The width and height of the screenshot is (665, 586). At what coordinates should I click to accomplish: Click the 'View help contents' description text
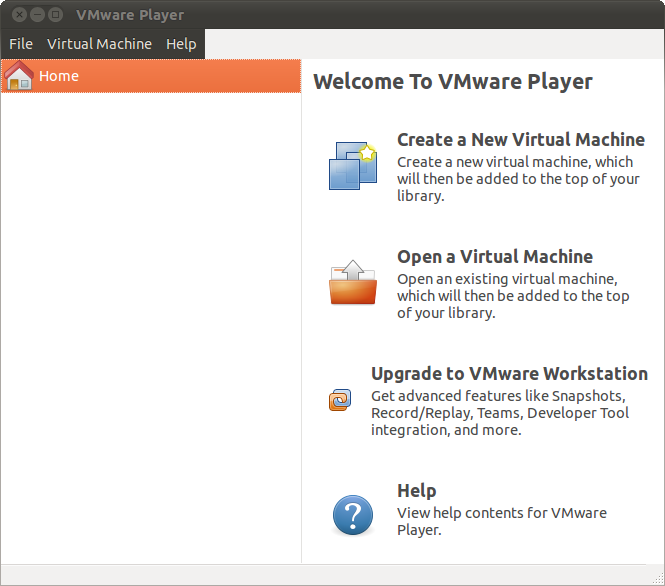501,521
